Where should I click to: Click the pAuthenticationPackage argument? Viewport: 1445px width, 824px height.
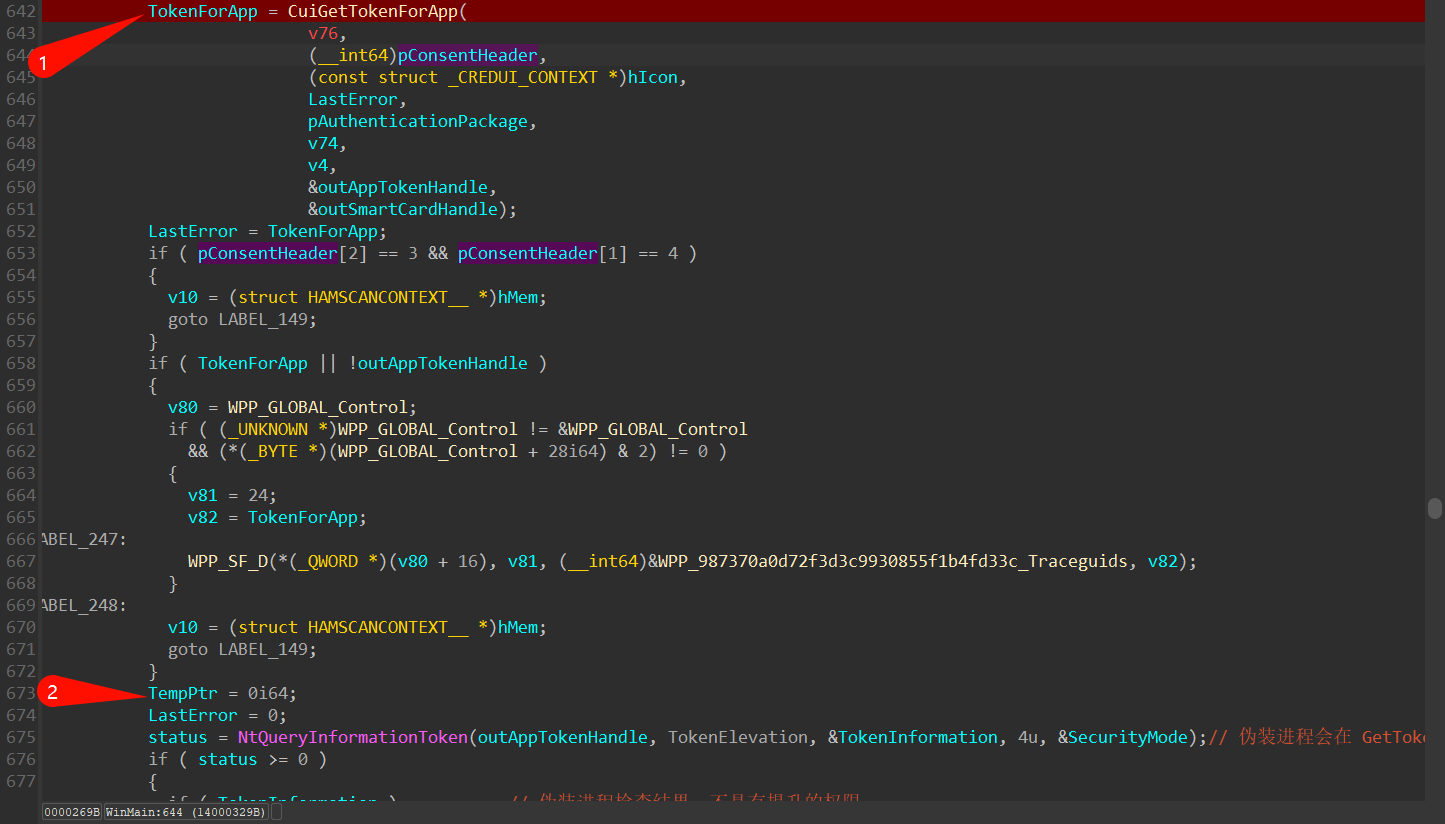coord(417,121)
